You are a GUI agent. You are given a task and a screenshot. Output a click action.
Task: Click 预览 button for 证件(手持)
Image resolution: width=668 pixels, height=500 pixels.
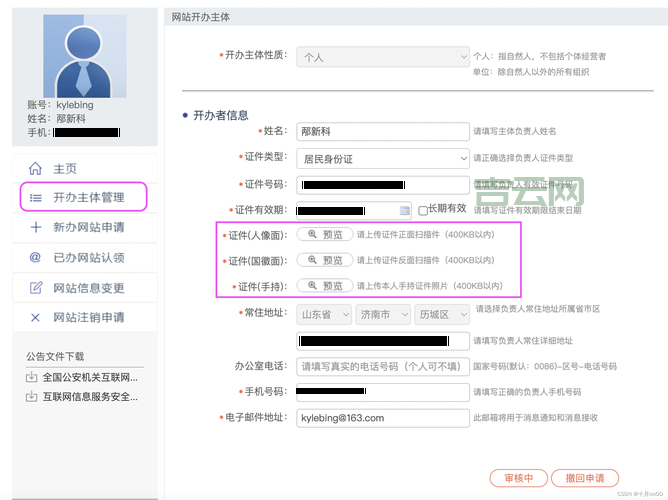(325, 285)
